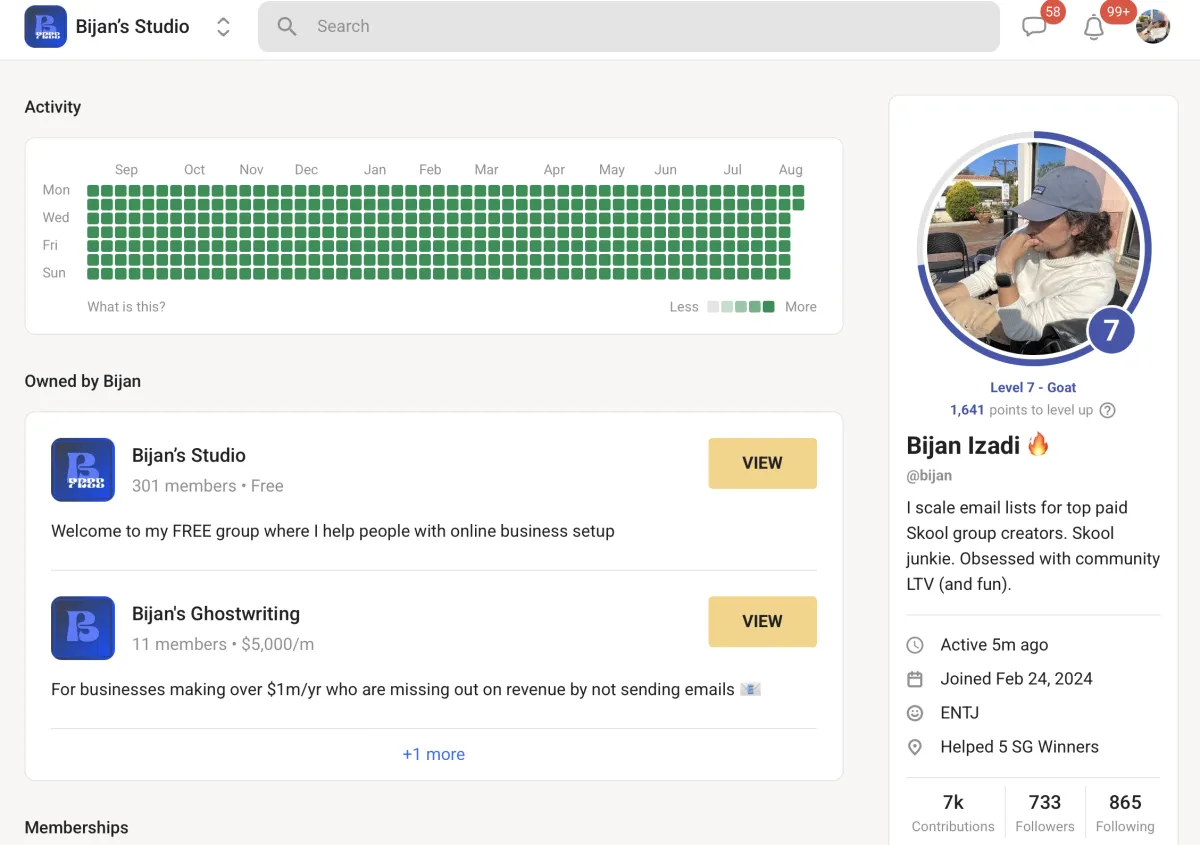Open the user avatar menu in header
This screenshot has width=1200, height=845.
(1153, 26)
